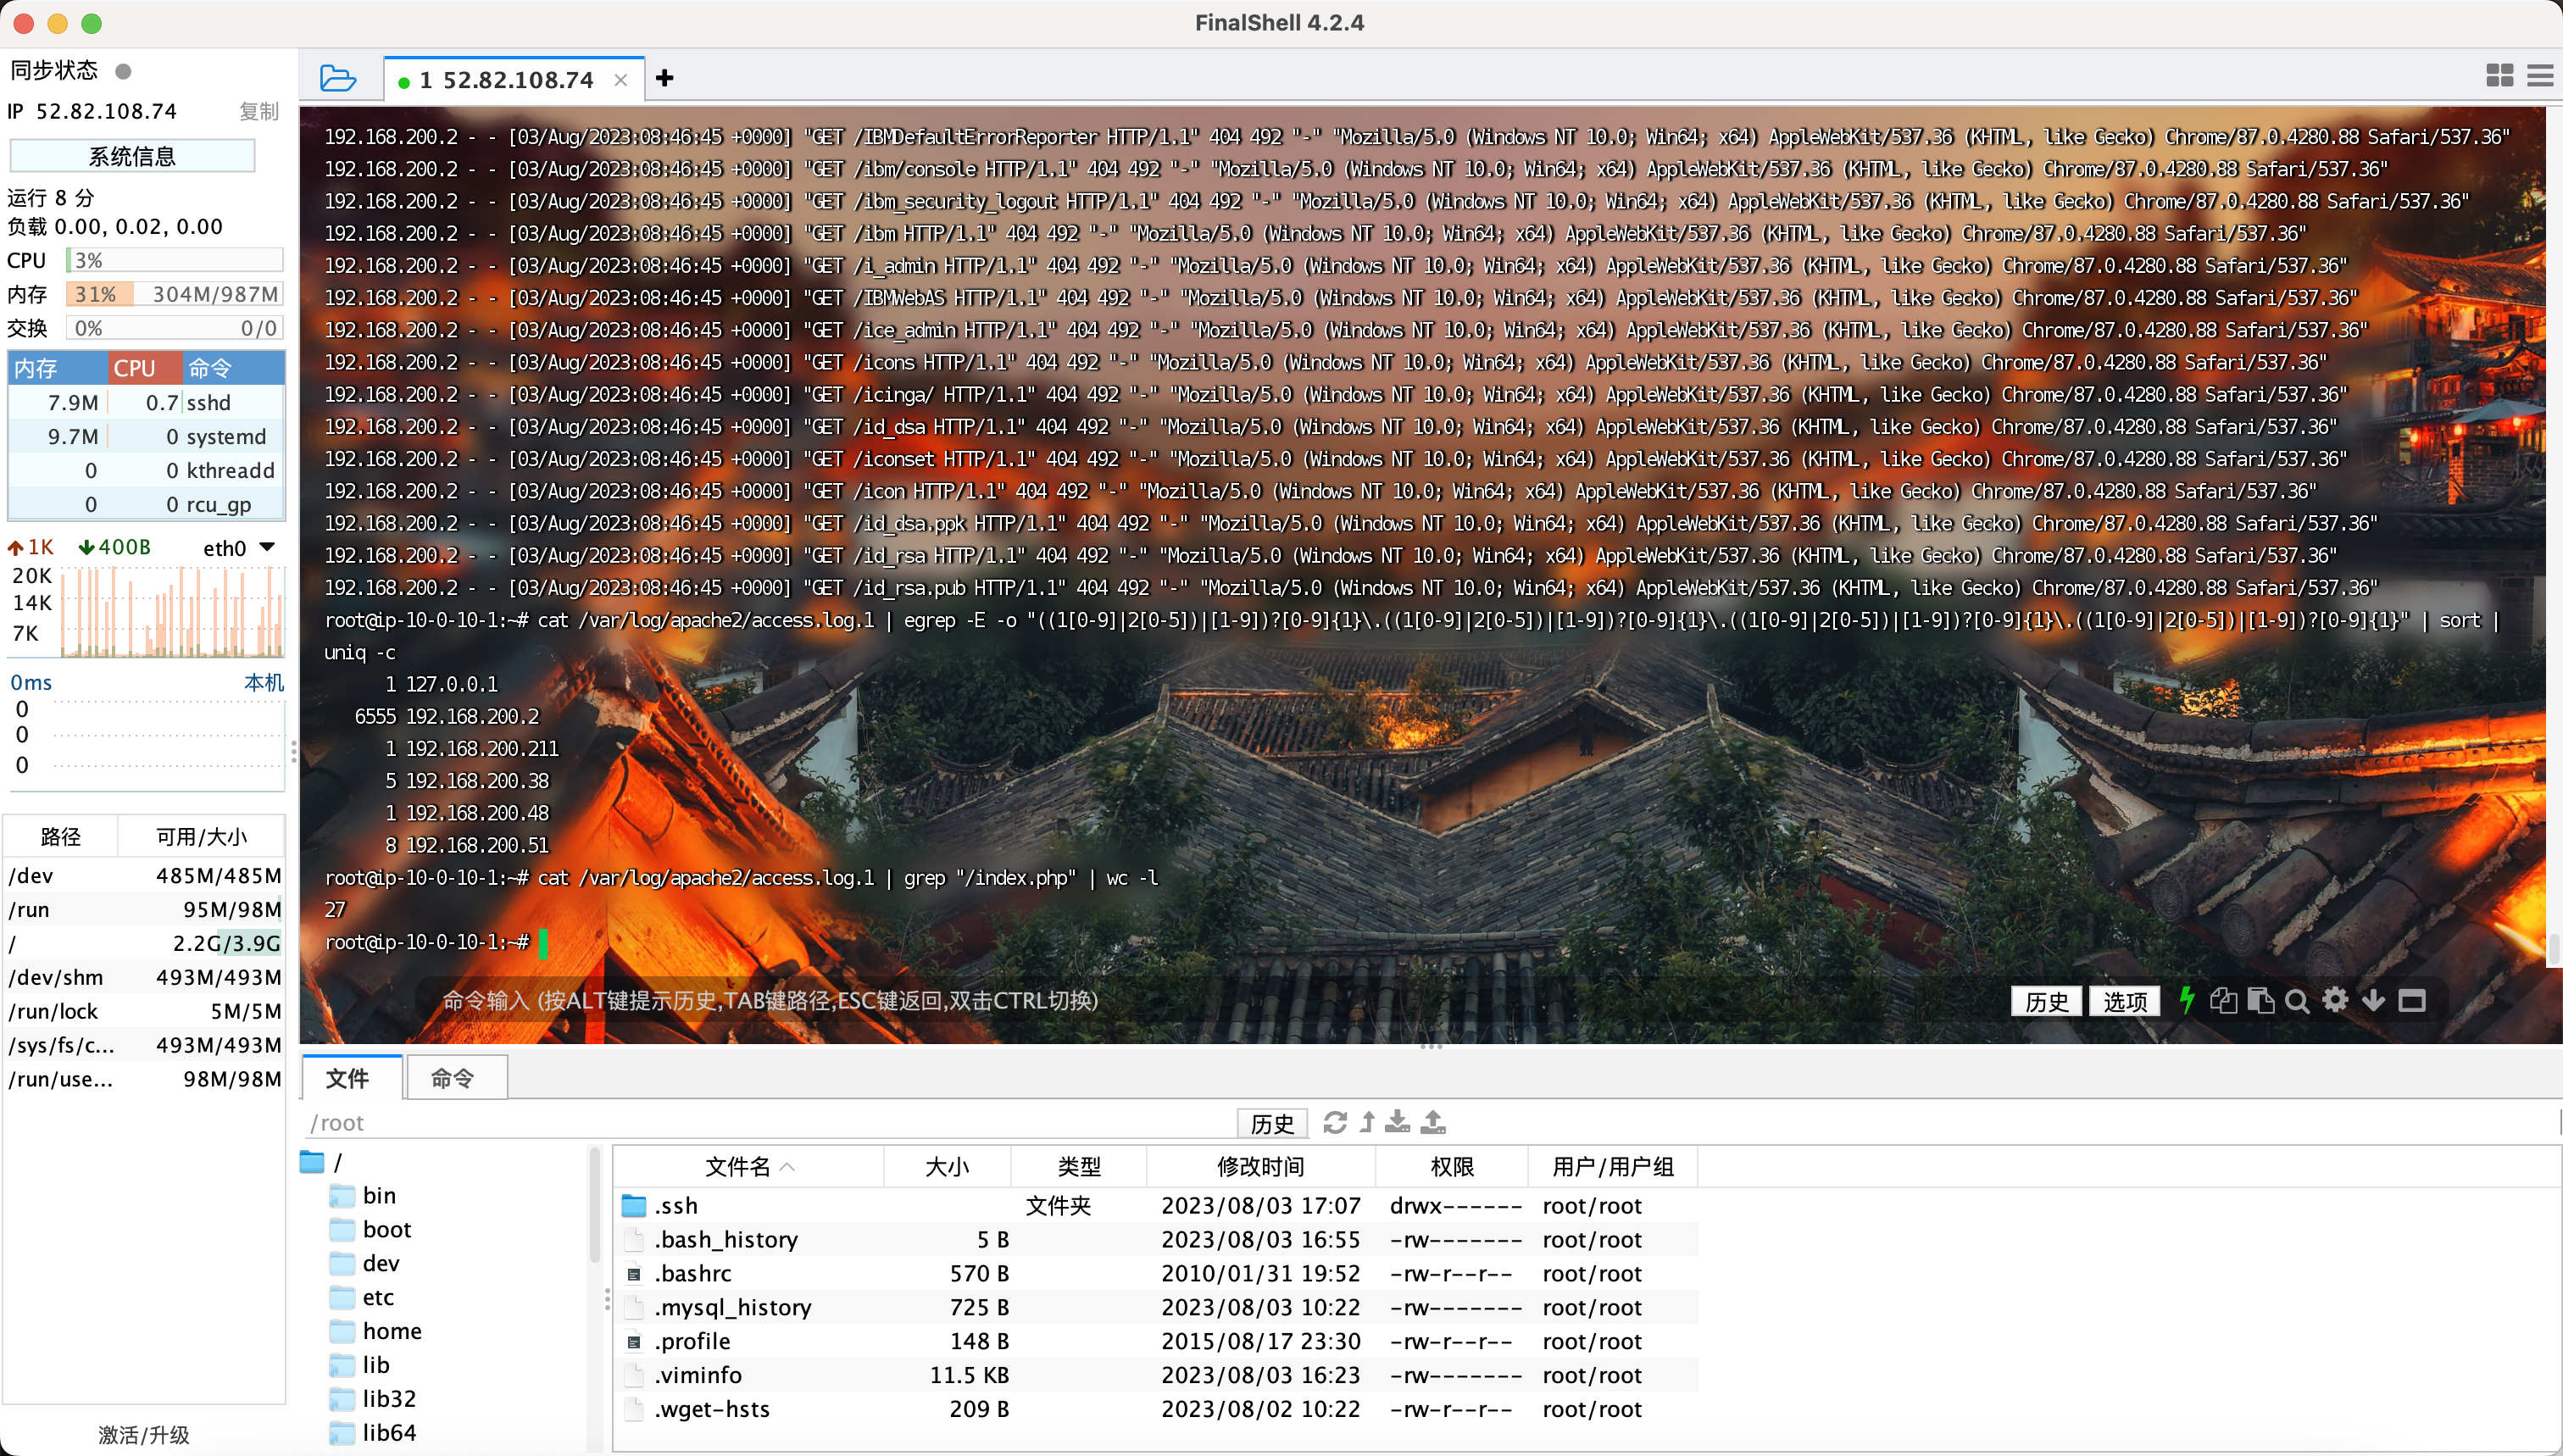
Task: Open the eth0 network interface dropdown
Action: pos(267,547)
